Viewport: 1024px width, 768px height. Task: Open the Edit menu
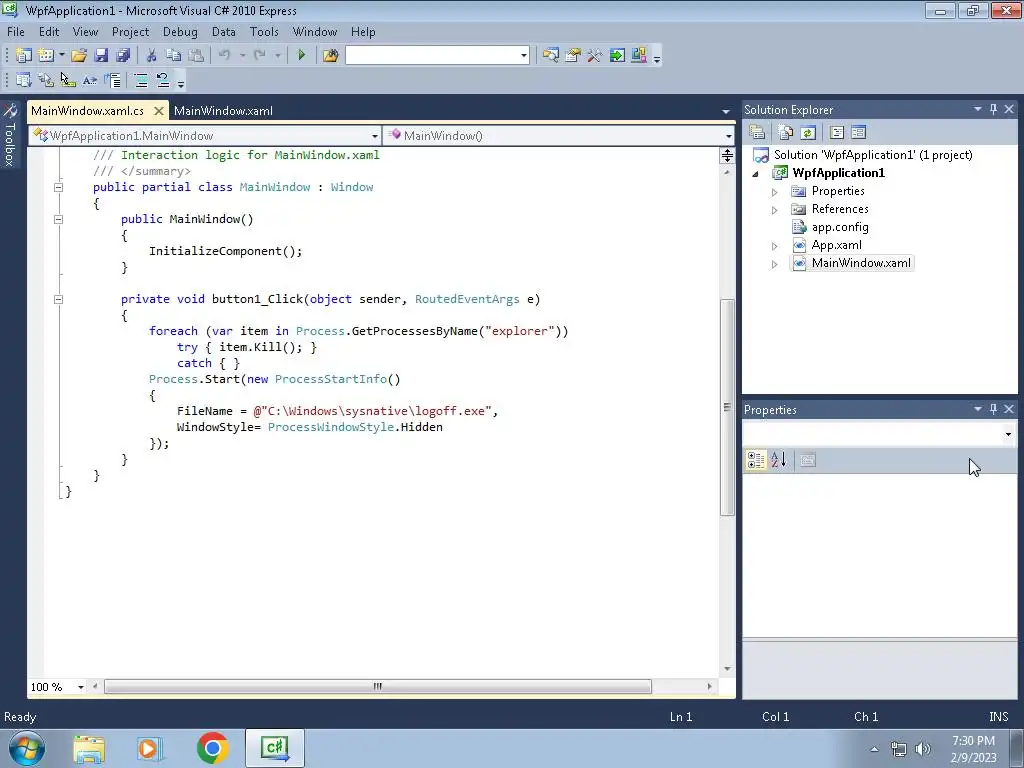(49, 32)
